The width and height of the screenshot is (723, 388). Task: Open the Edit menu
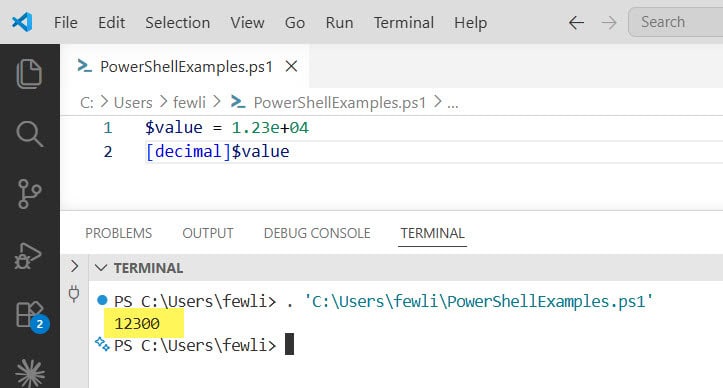point(111,22)
